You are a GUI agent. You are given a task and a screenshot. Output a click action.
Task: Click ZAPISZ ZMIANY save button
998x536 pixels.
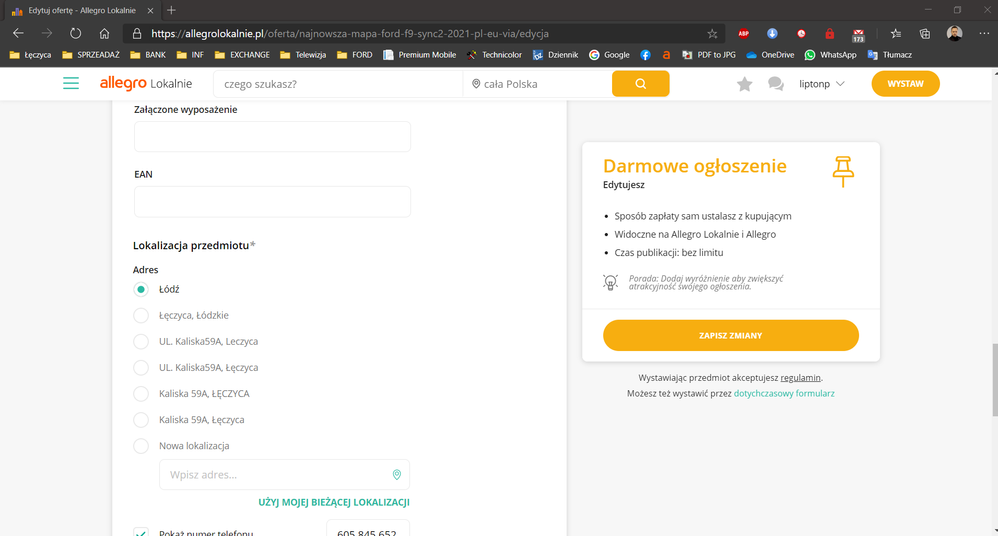coord(731,335)
